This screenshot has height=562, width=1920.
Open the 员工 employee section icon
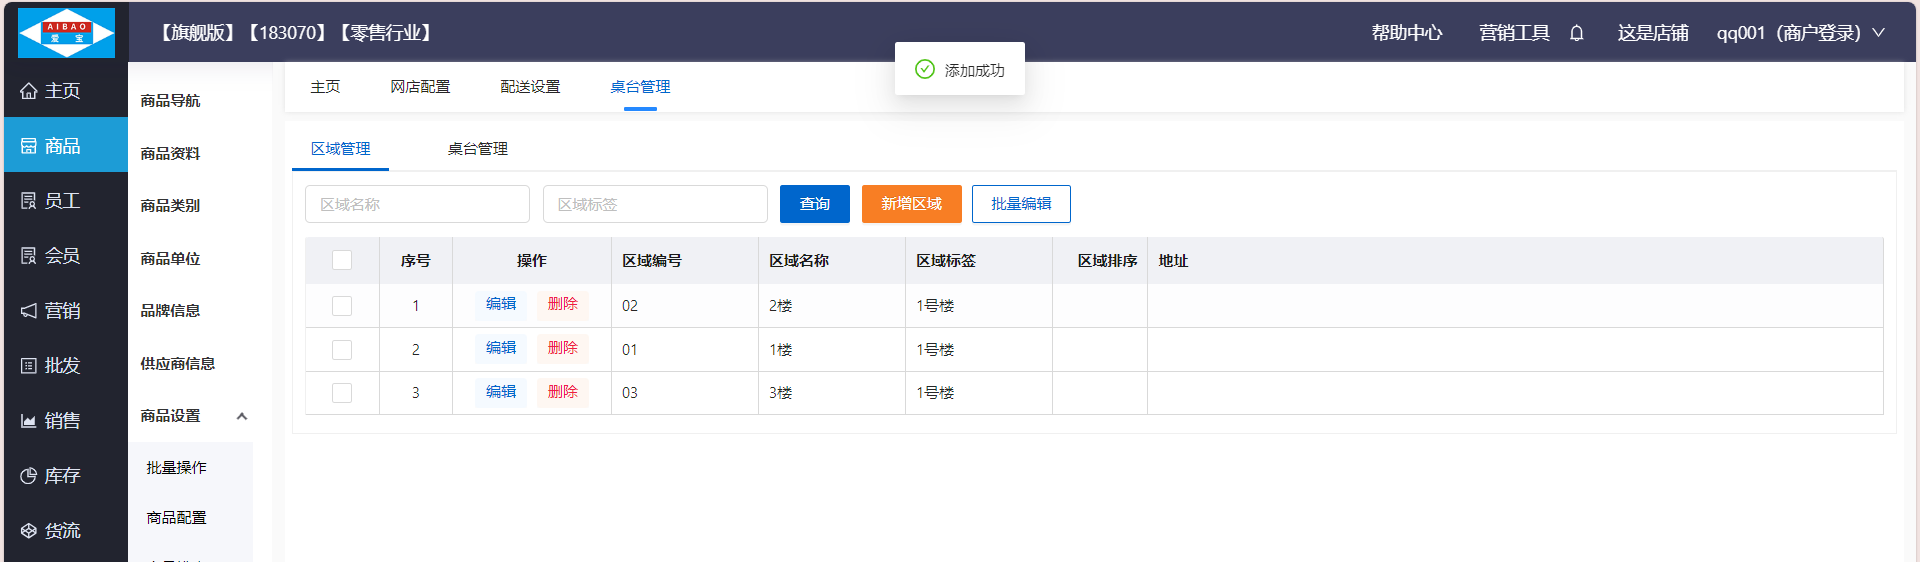(29, 201)
